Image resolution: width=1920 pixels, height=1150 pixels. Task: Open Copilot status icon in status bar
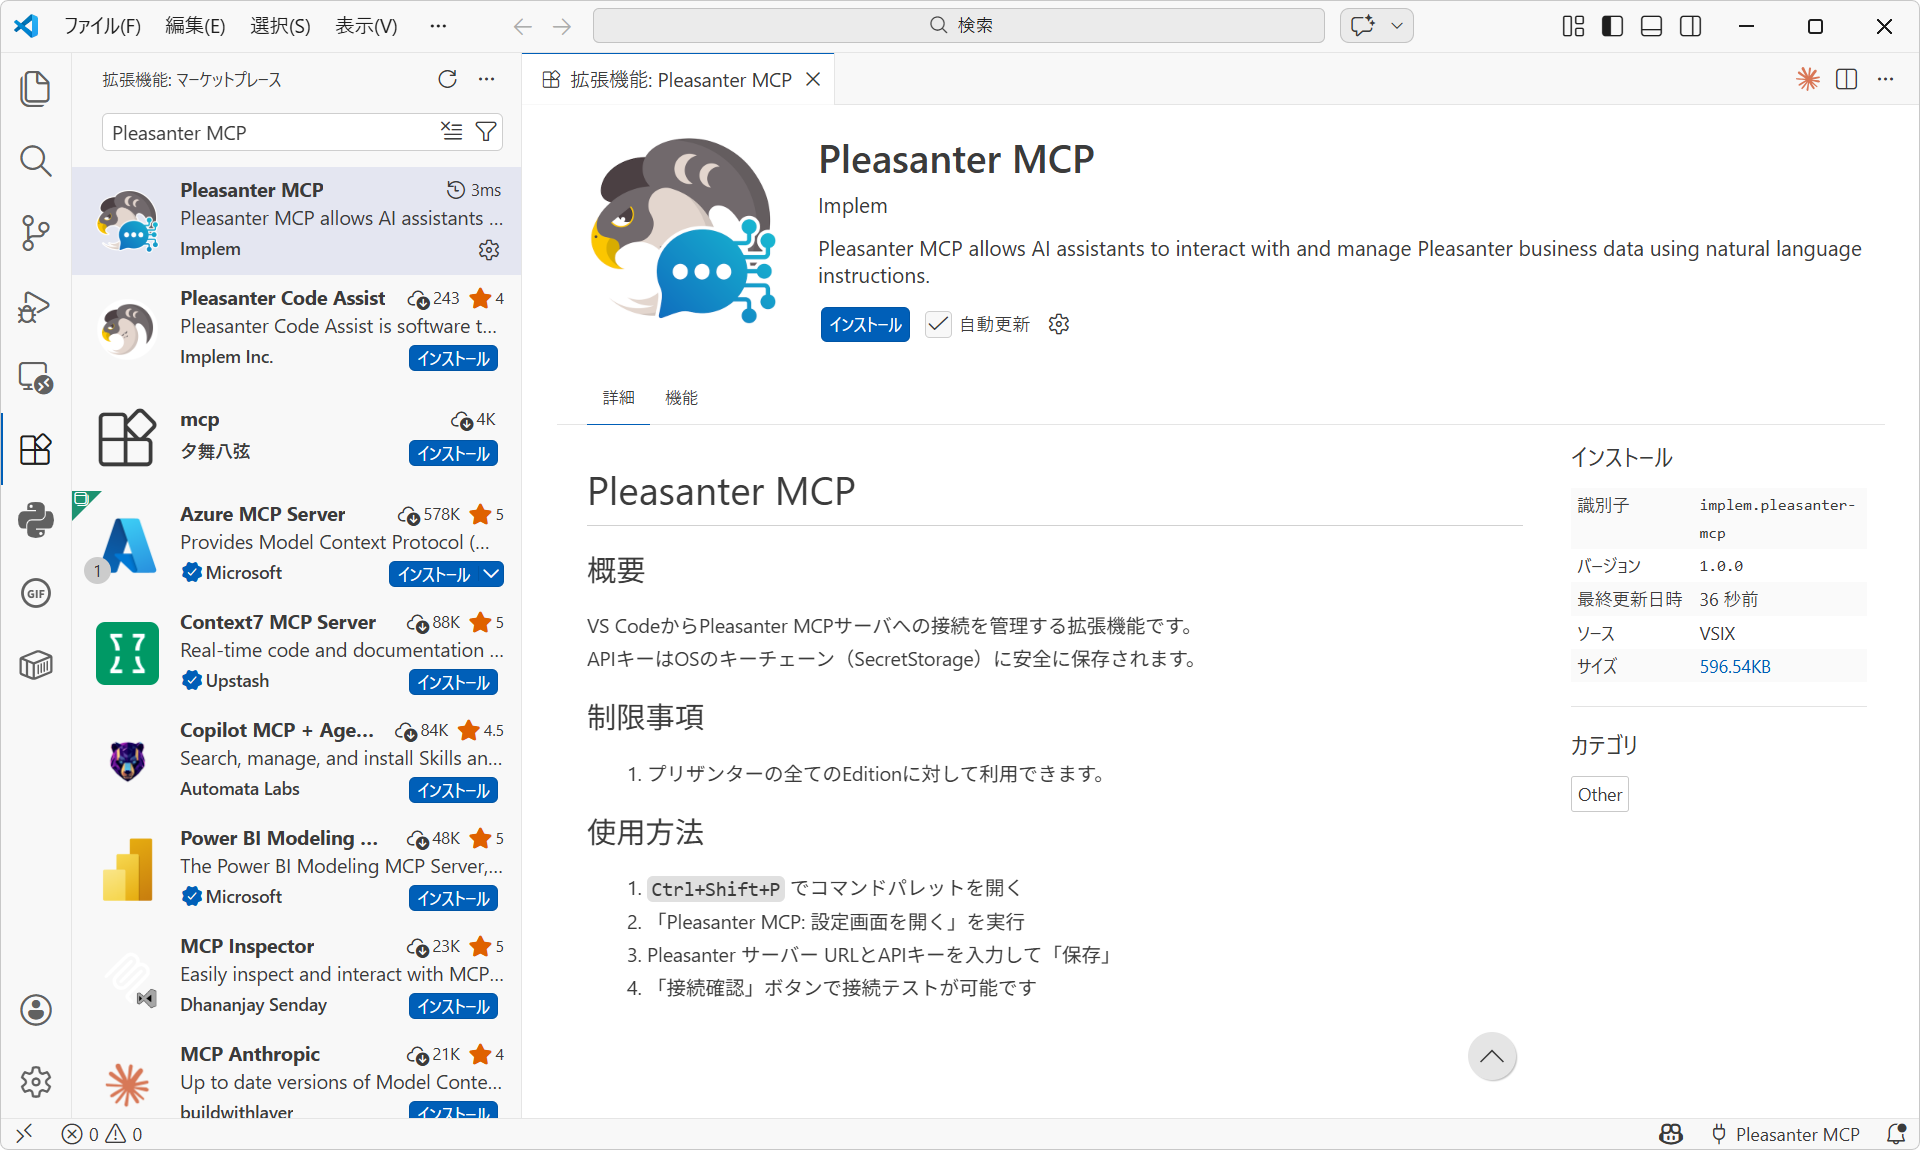point(1671,1134)
